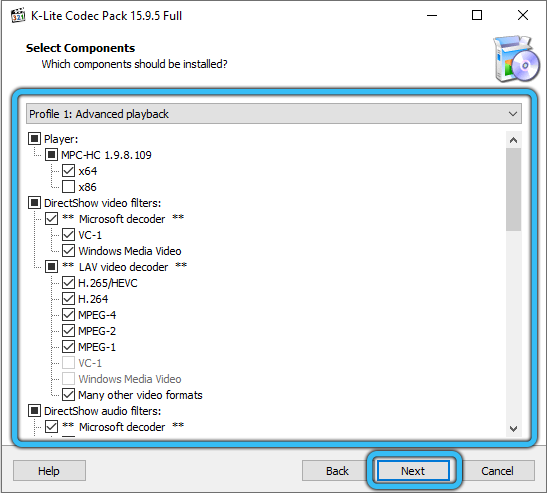This screenshot has width=547, height=493.
Task: Click the installer box and disc icon
Action: point(516,59)
